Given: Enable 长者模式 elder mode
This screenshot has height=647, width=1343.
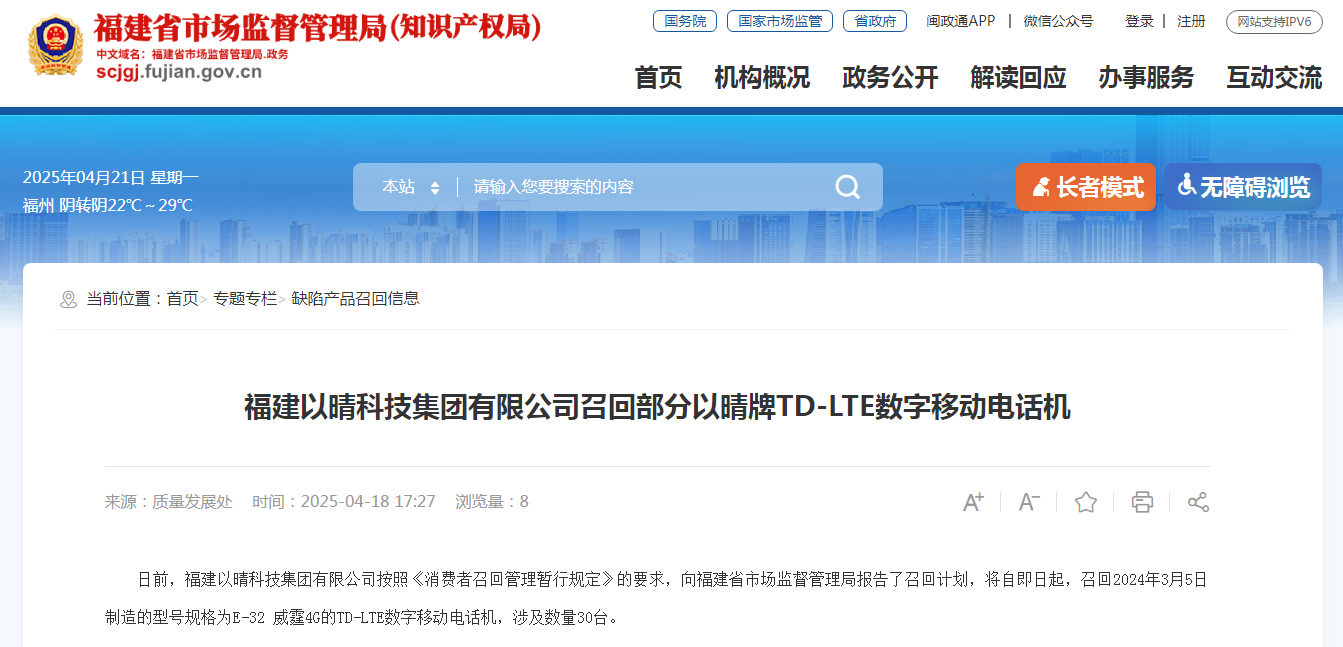Looking at the screenshot, I should click(1086, 187).
